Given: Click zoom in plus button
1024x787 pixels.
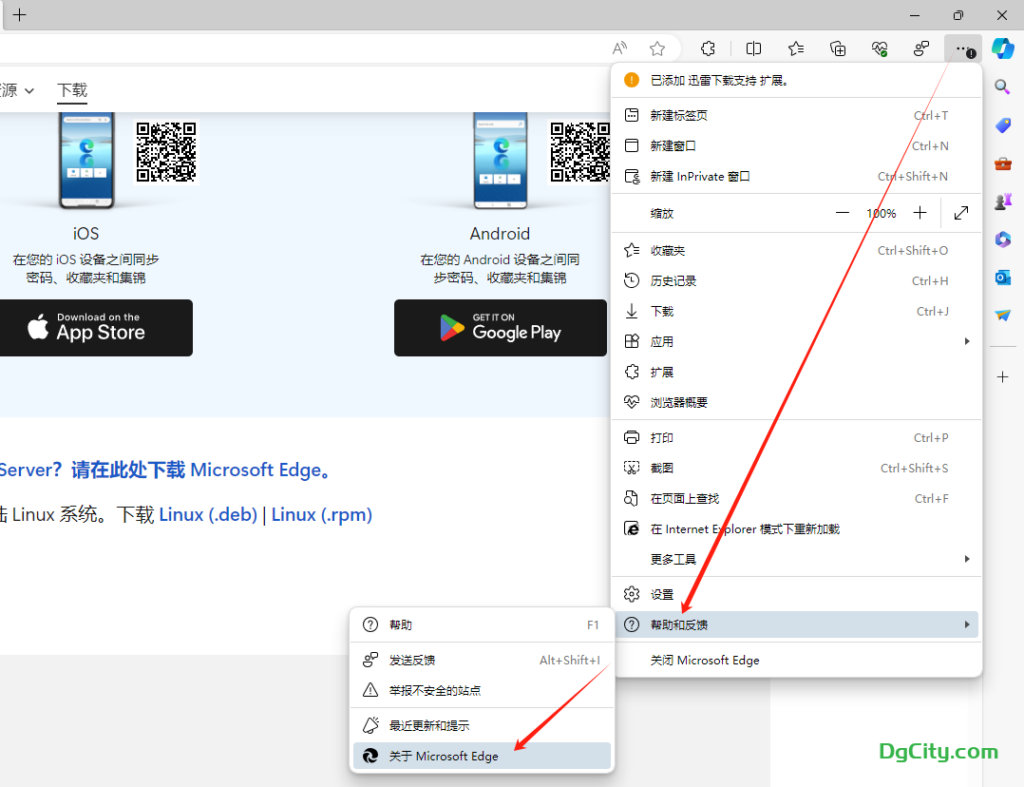Looking at the screenshot, I should pos(920,213).
